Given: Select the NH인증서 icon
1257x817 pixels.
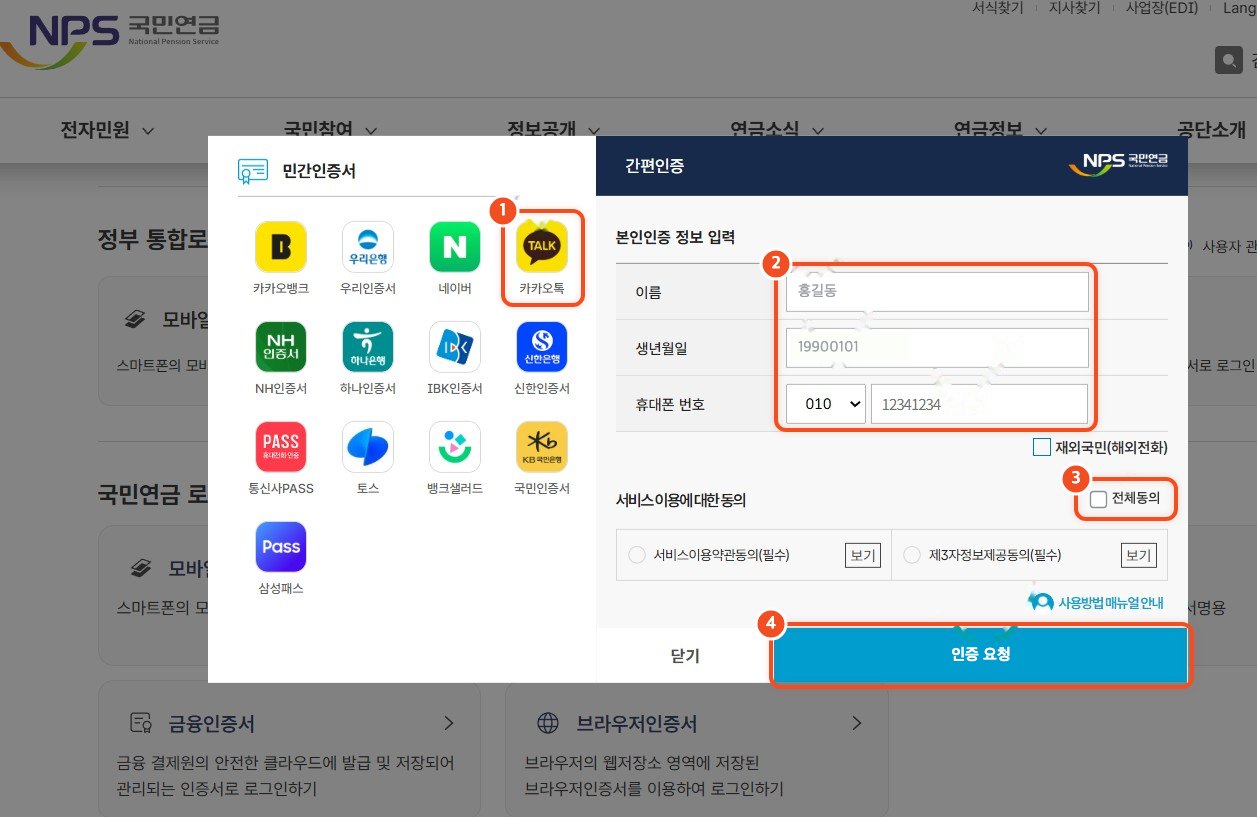Looking at the screenshot, I should [x=281, y=347].
